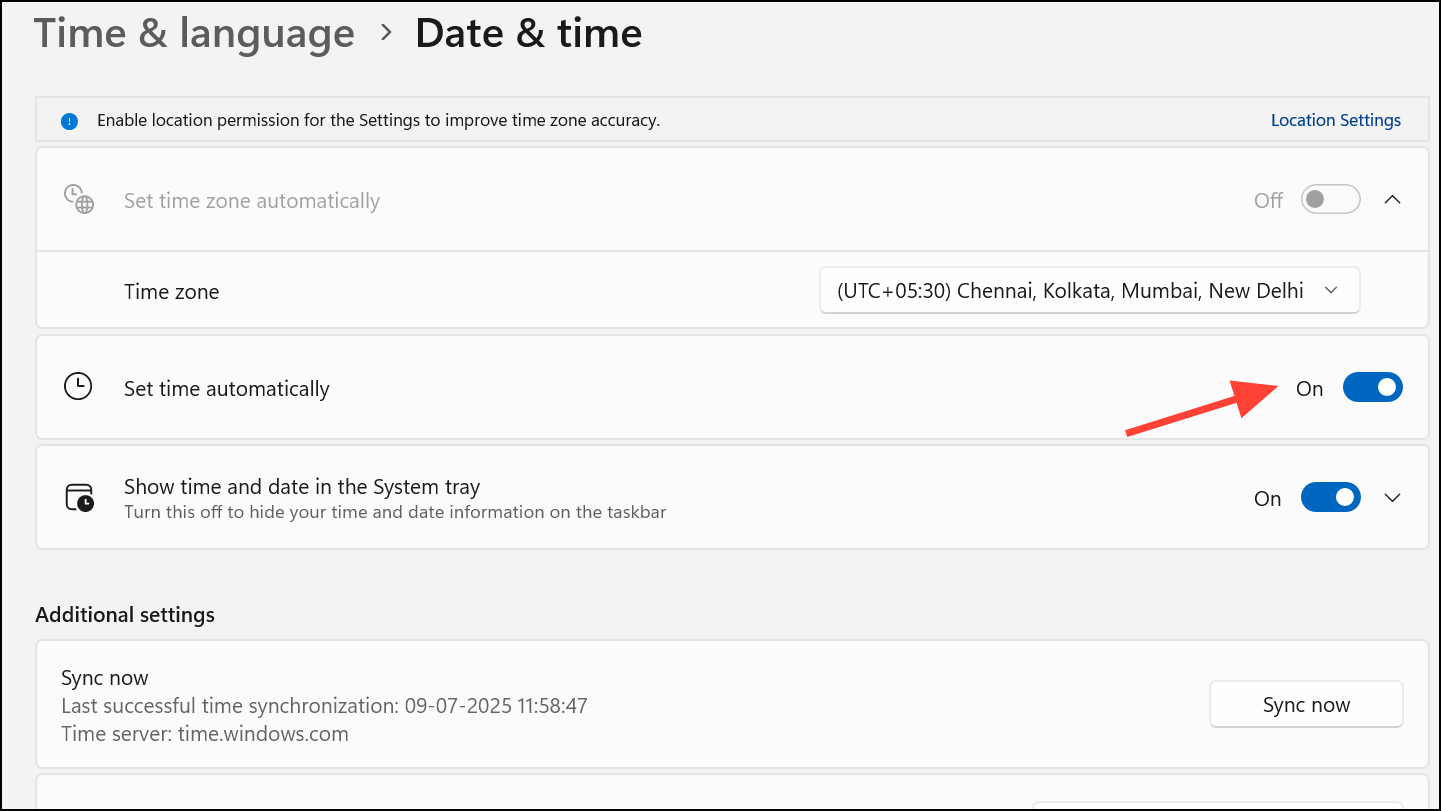Click the clock icon beside Set time automatically

(78, 388)
